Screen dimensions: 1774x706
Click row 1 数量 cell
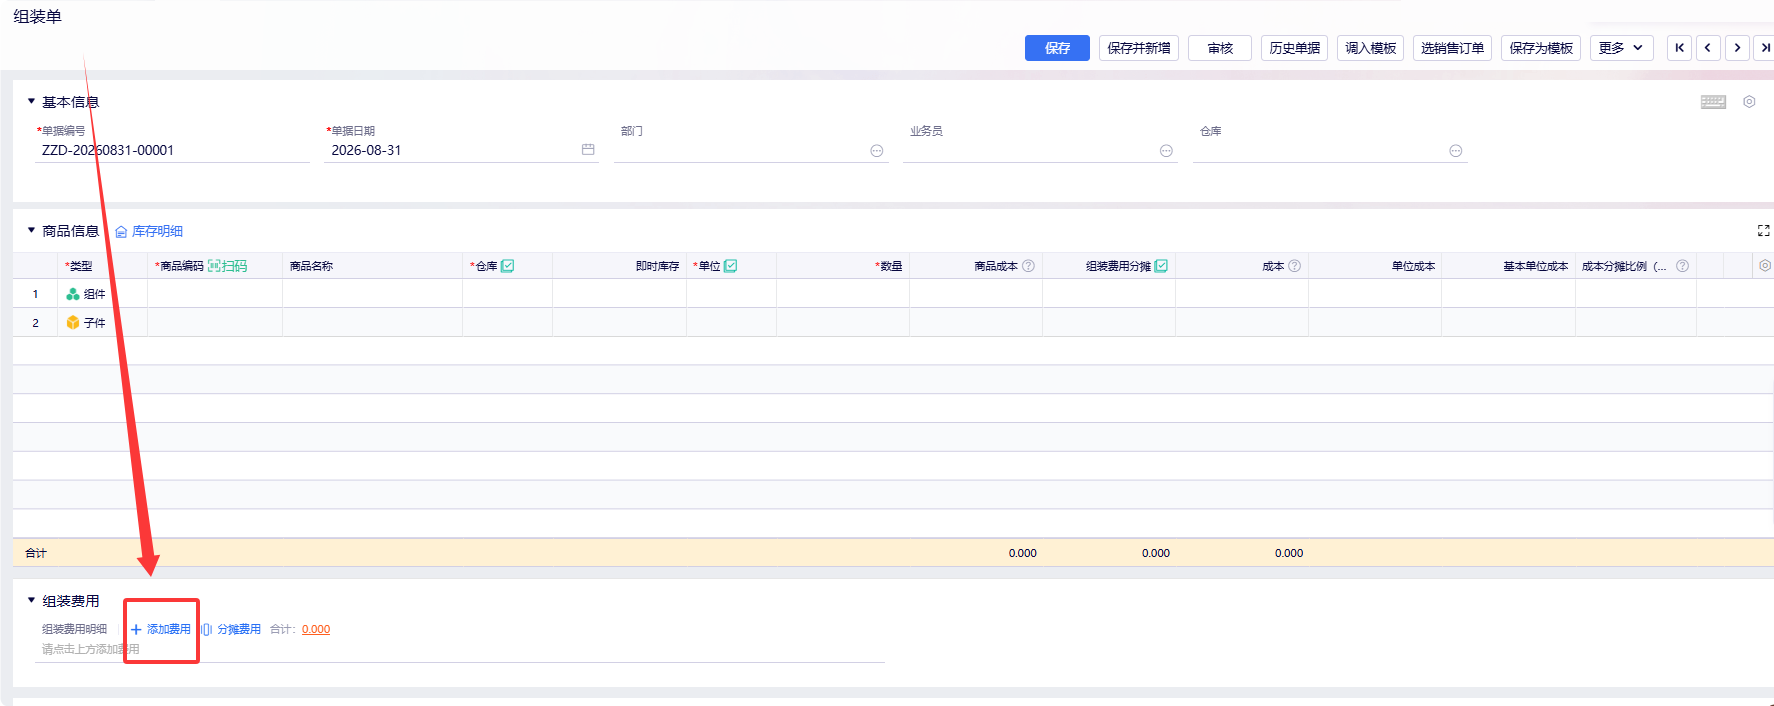tap(843, 294)
